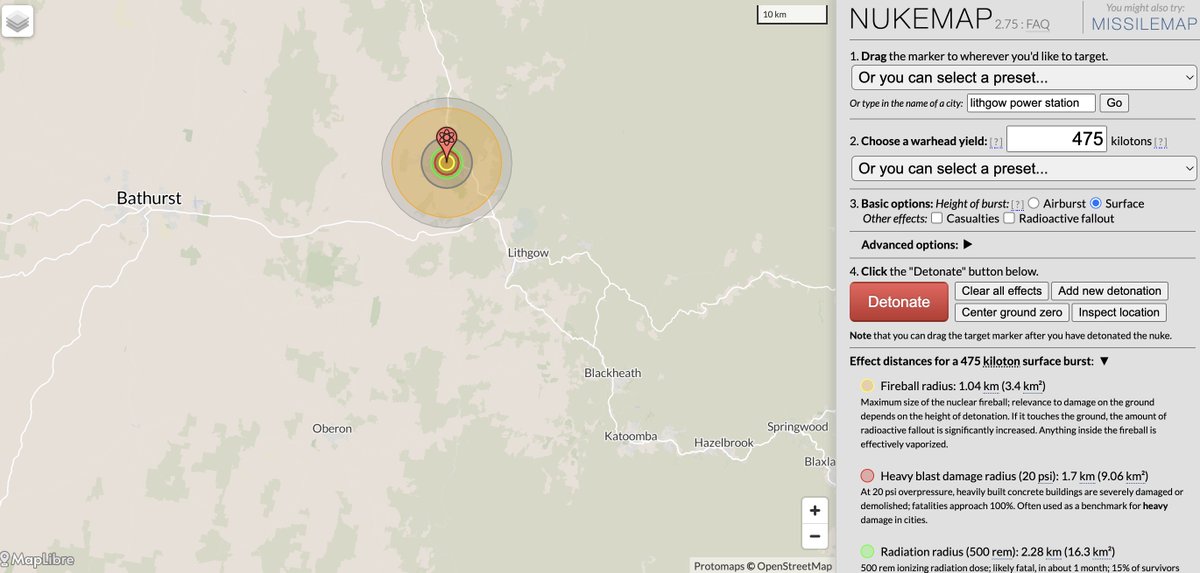Click the Blackheath label on the map

coord(613,373)
